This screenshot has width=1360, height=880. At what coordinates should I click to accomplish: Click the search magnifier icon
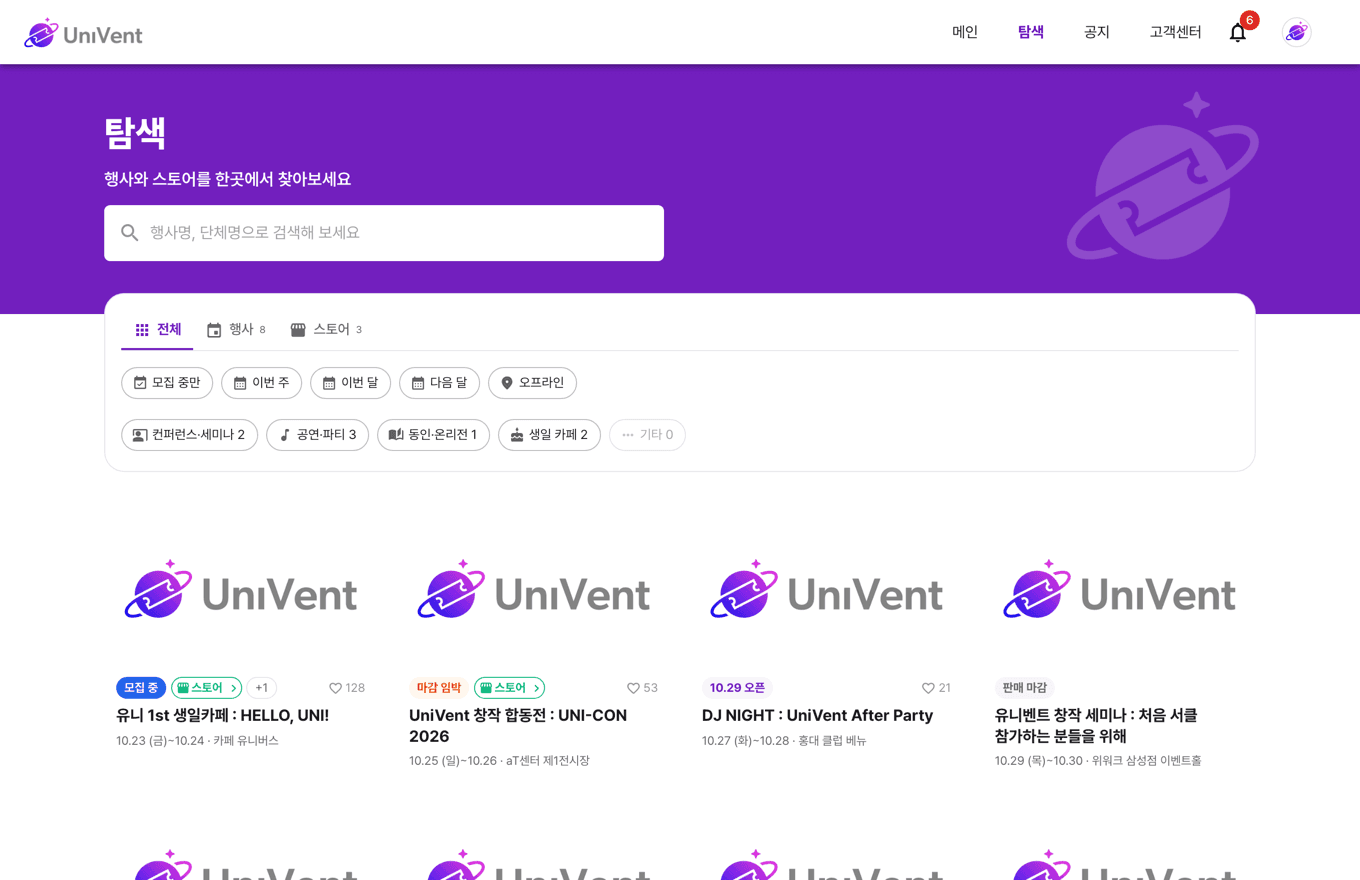pos(130,233)
